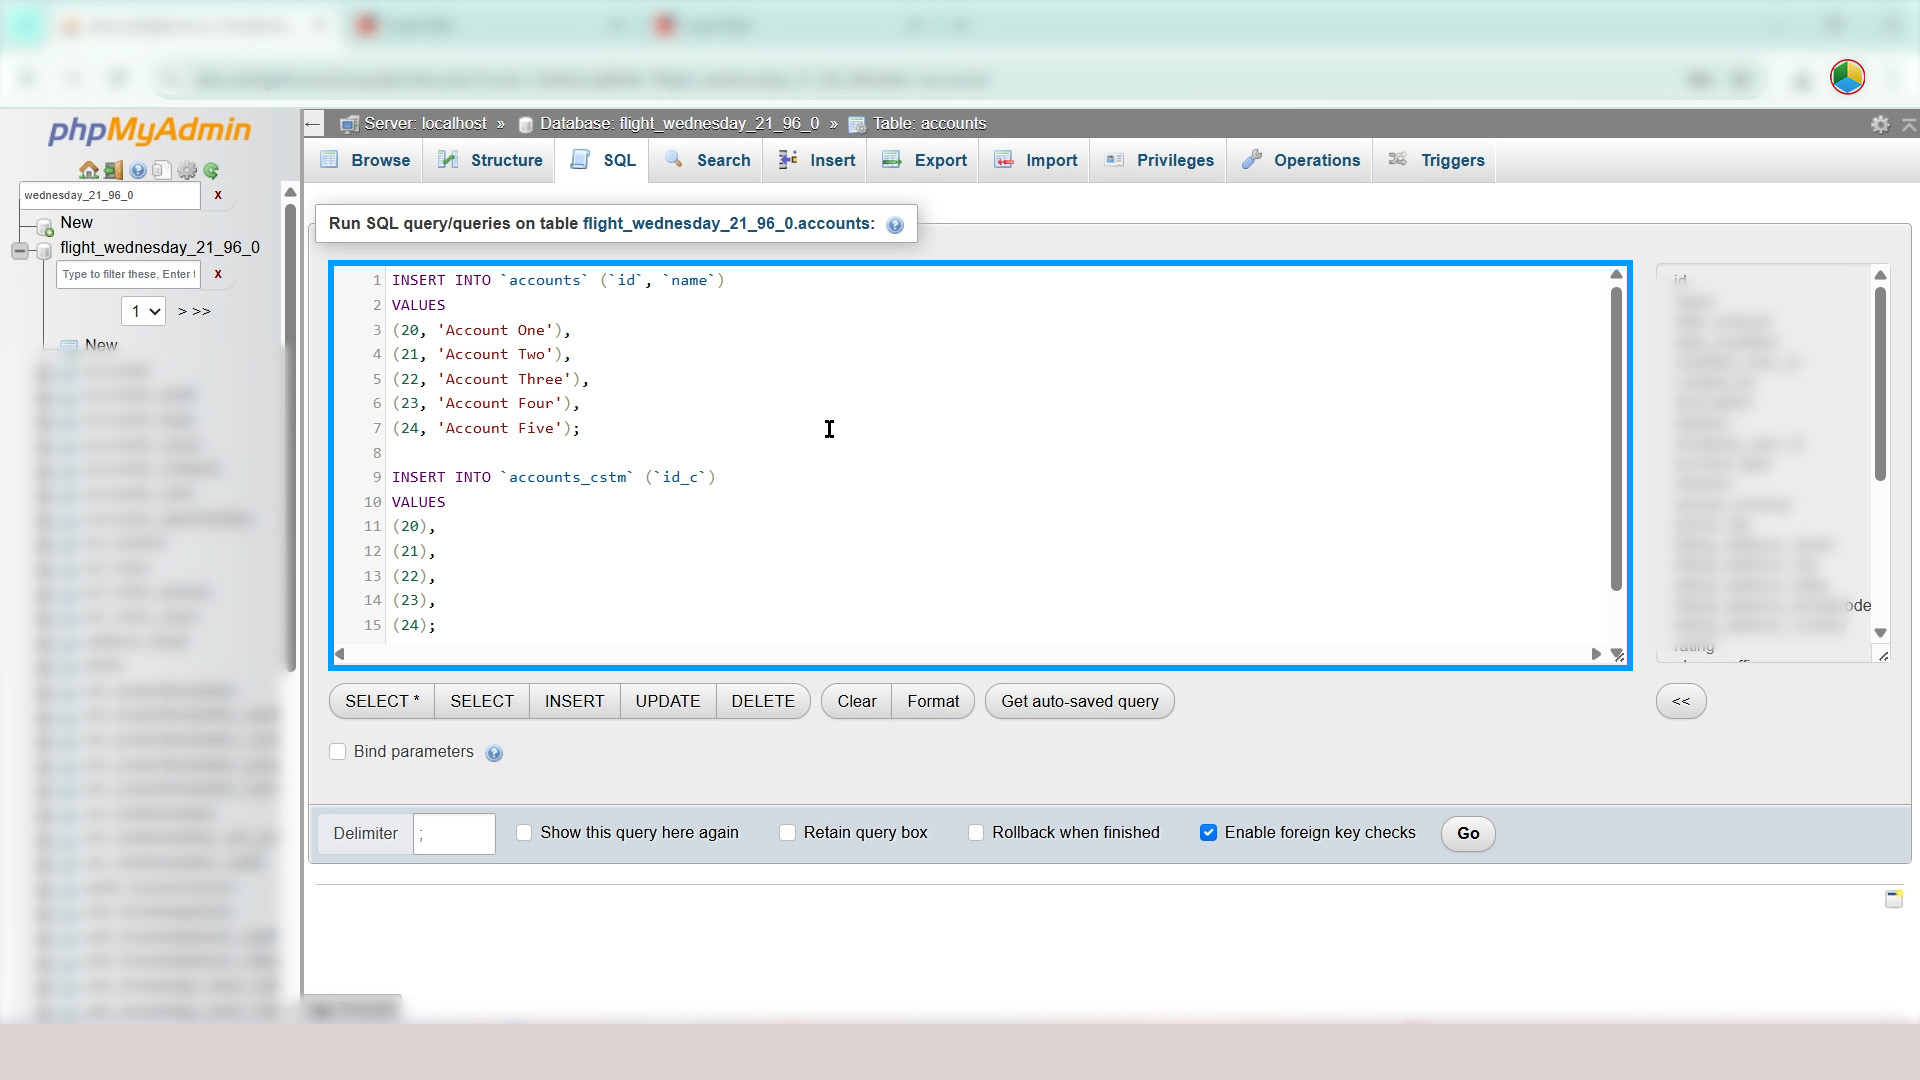Viewport: 1920px width, 1080px height.
Task: Check Show this query here again
Action: click(x=524, y=833)
